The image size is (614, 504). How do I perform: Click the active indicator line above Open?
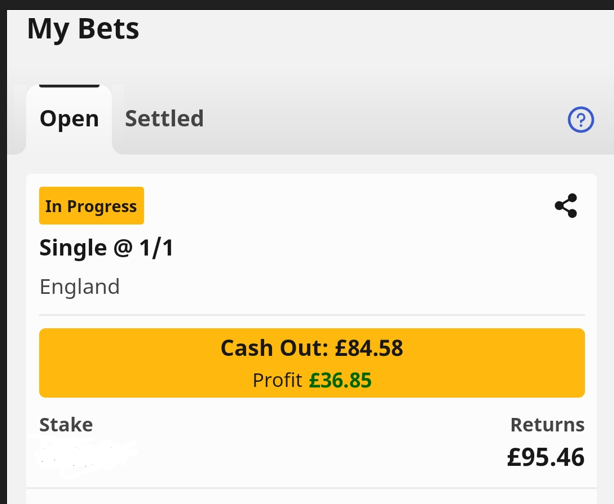69,86
